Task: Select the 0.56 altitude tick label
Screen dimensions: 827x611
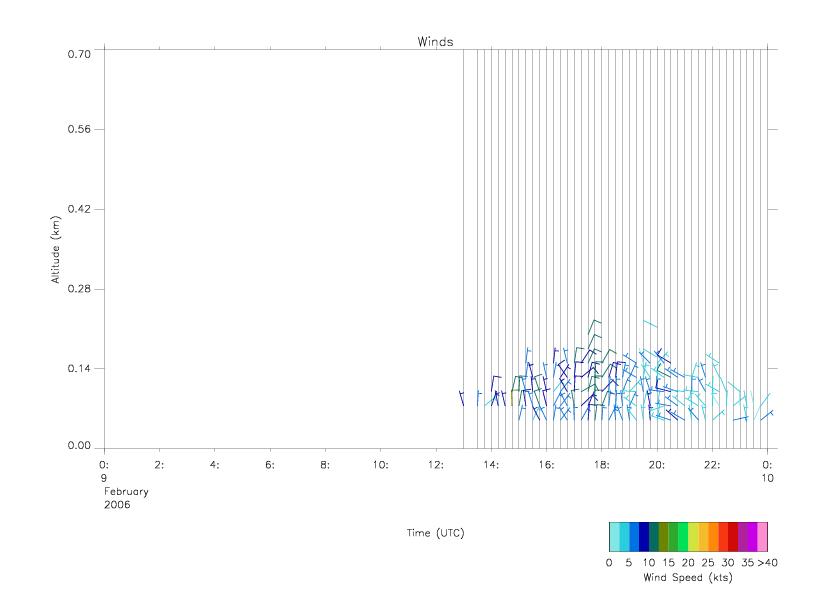Action: click(x=79, y=129)
